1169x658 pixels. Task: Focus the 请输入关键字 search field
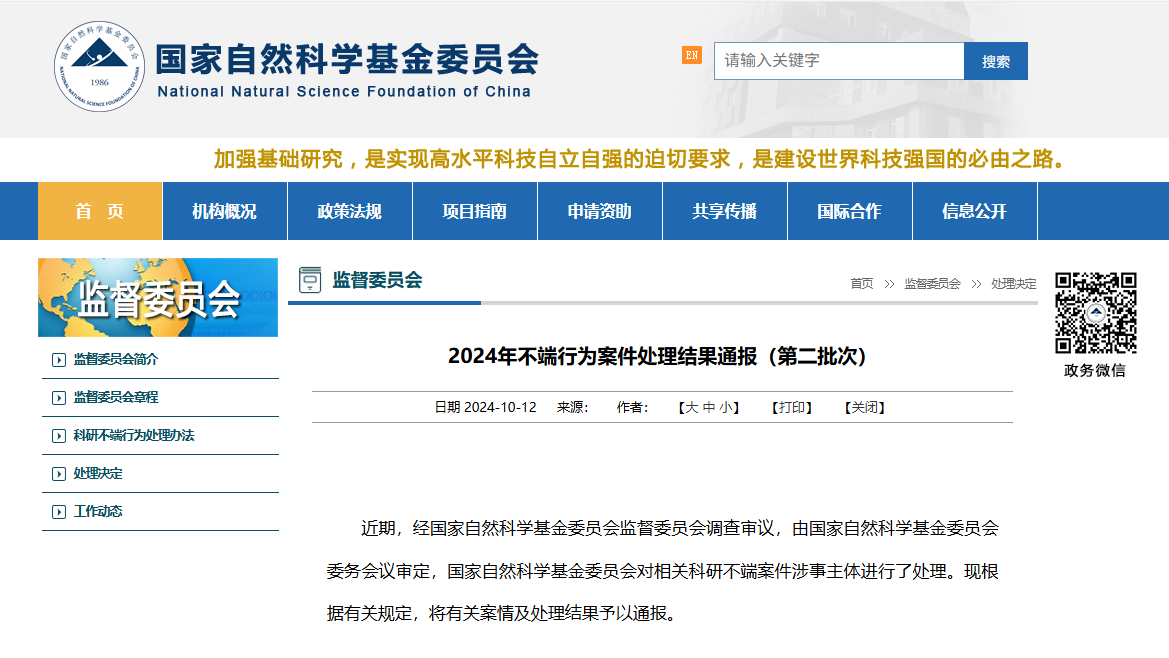pos(838,61)
